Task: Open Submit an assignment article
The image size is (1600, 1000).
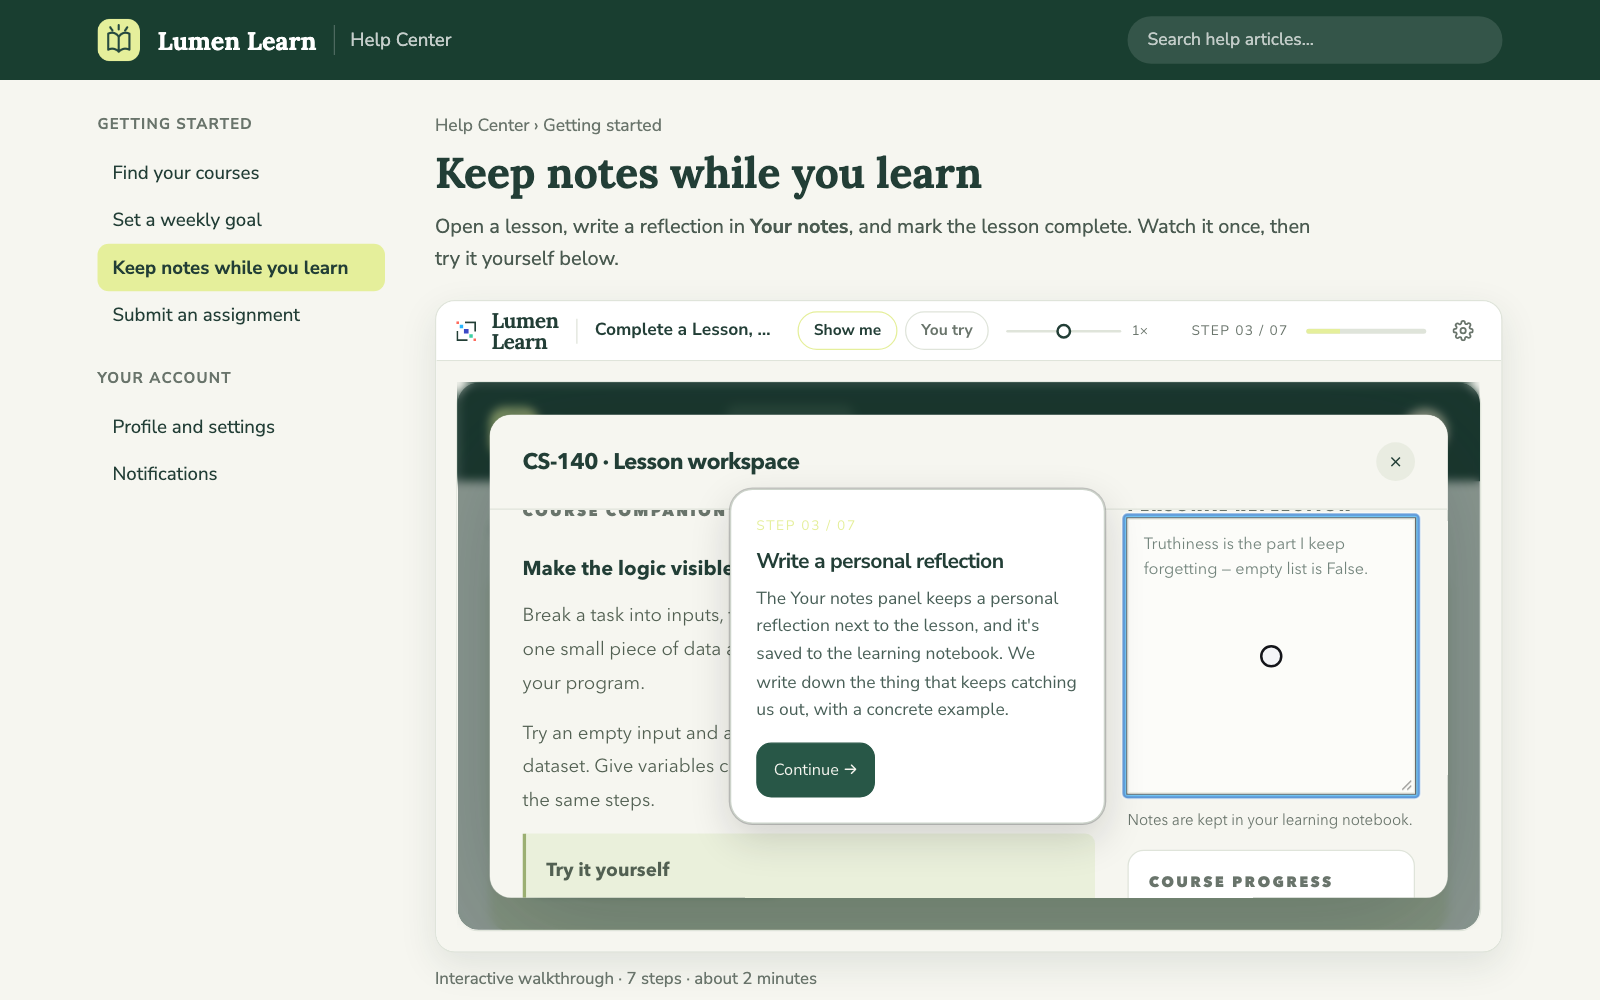Action: [x=206, y=315]
